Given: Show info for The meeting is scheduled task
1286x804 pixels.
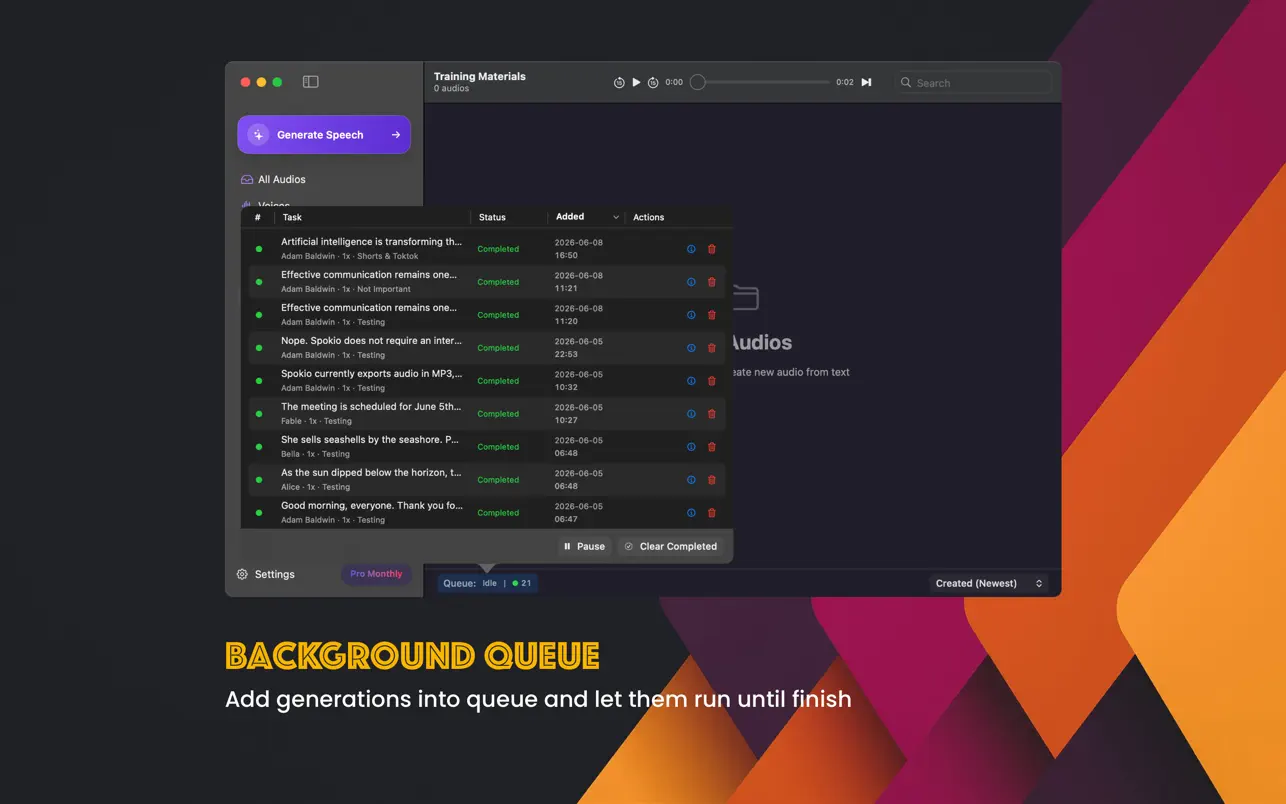Looking at the screenshot, I should [691, 414].
